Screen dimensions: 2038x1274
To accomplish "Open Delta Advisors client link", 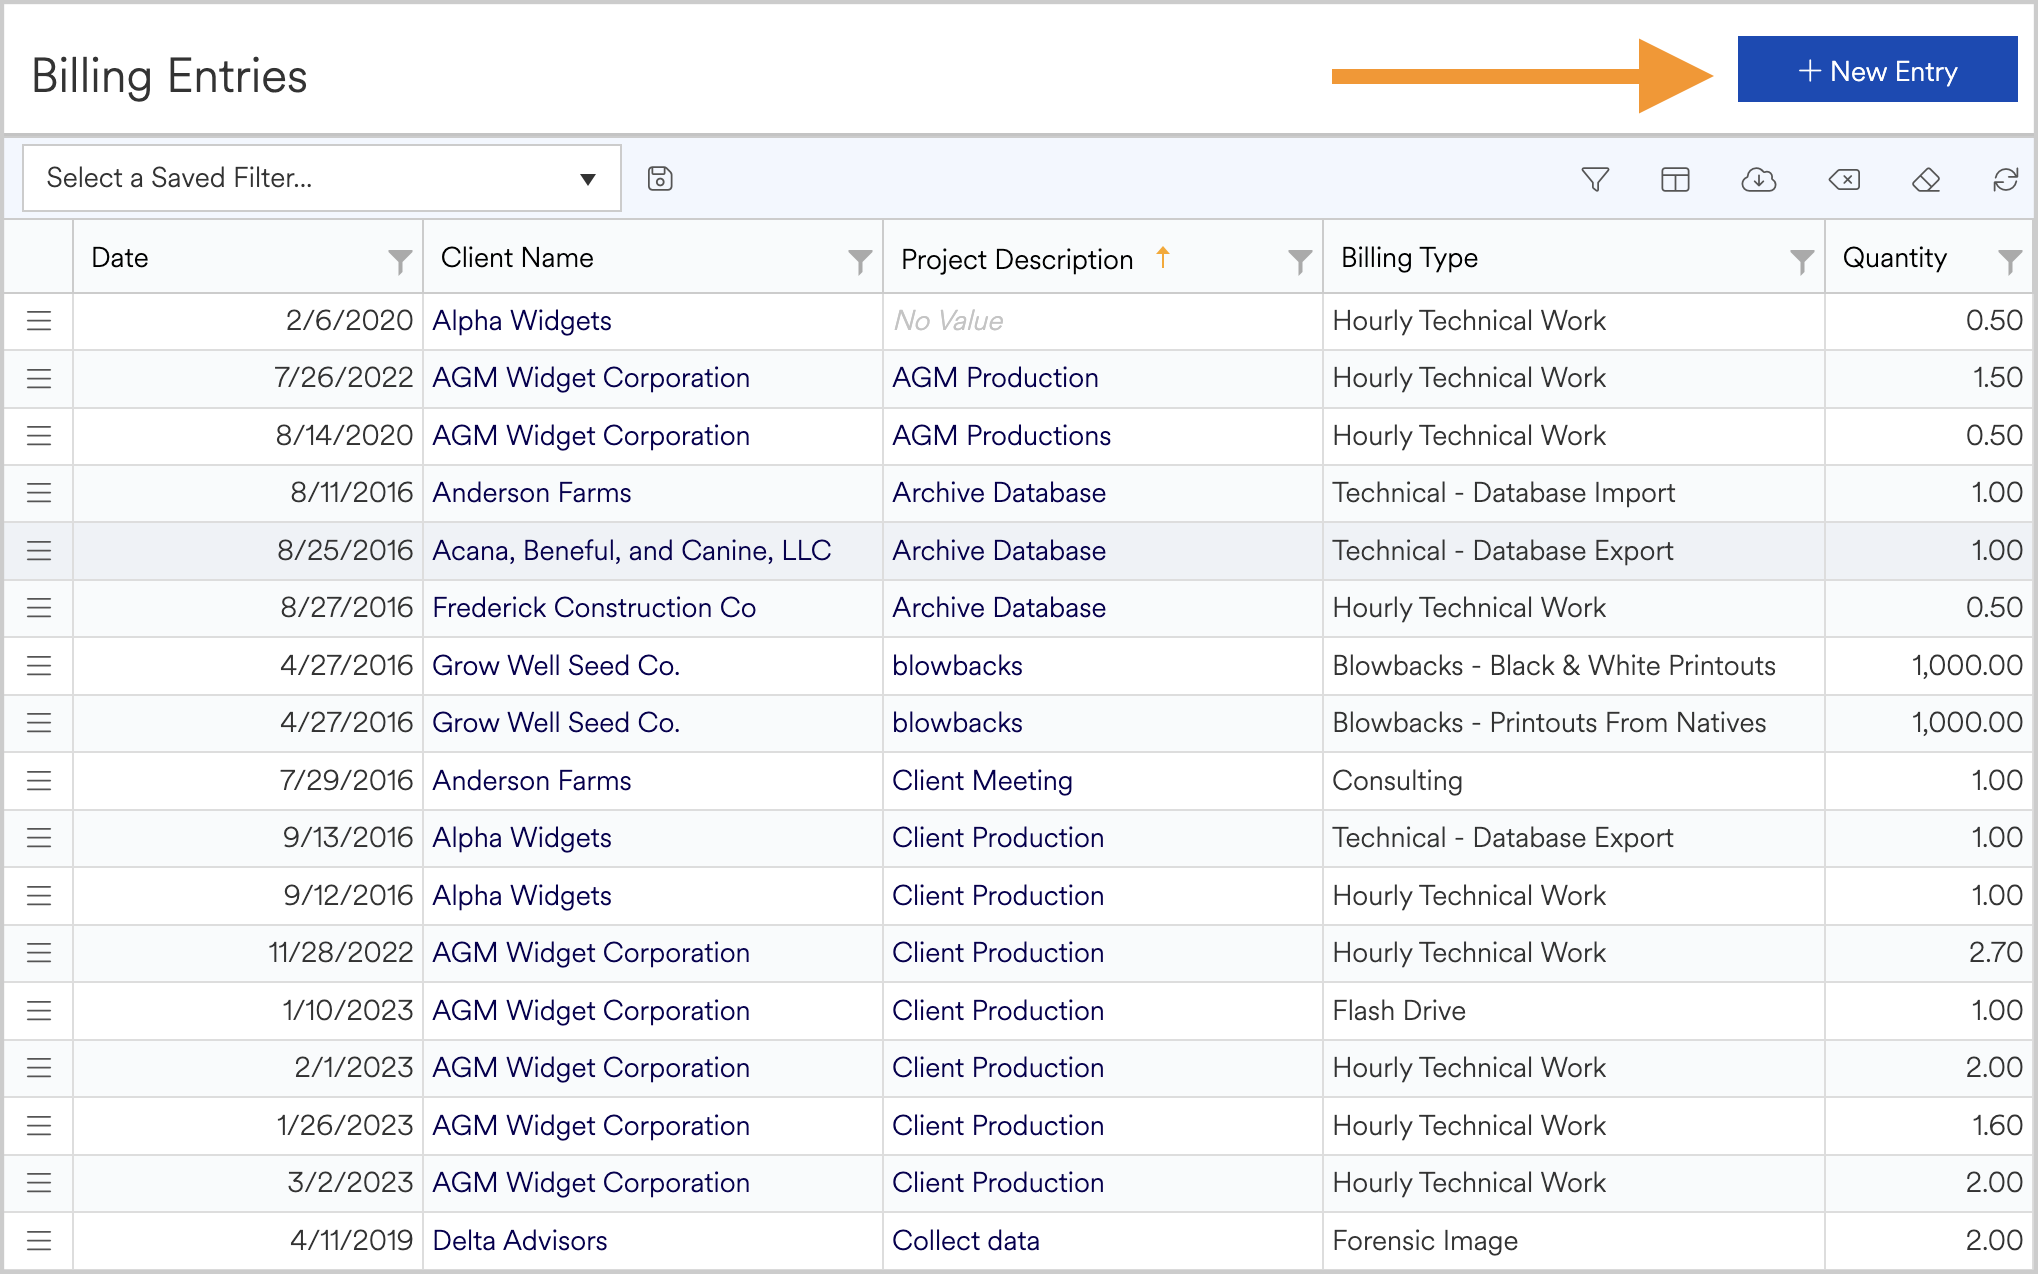I will click(520, 1241).
